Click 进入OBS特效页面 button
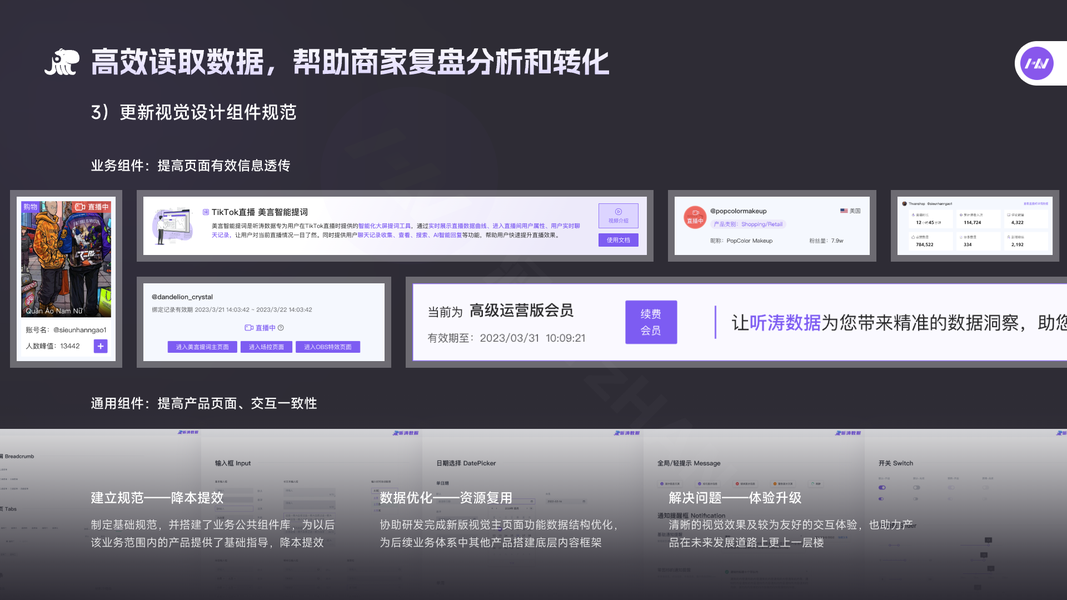 tap(327, 347)
